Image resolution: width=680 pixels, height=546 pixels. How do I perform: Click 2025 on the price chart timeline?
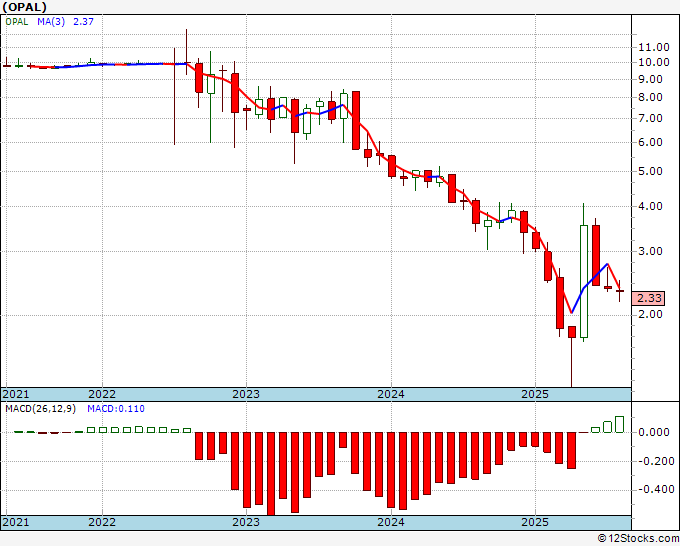[535, 394]
